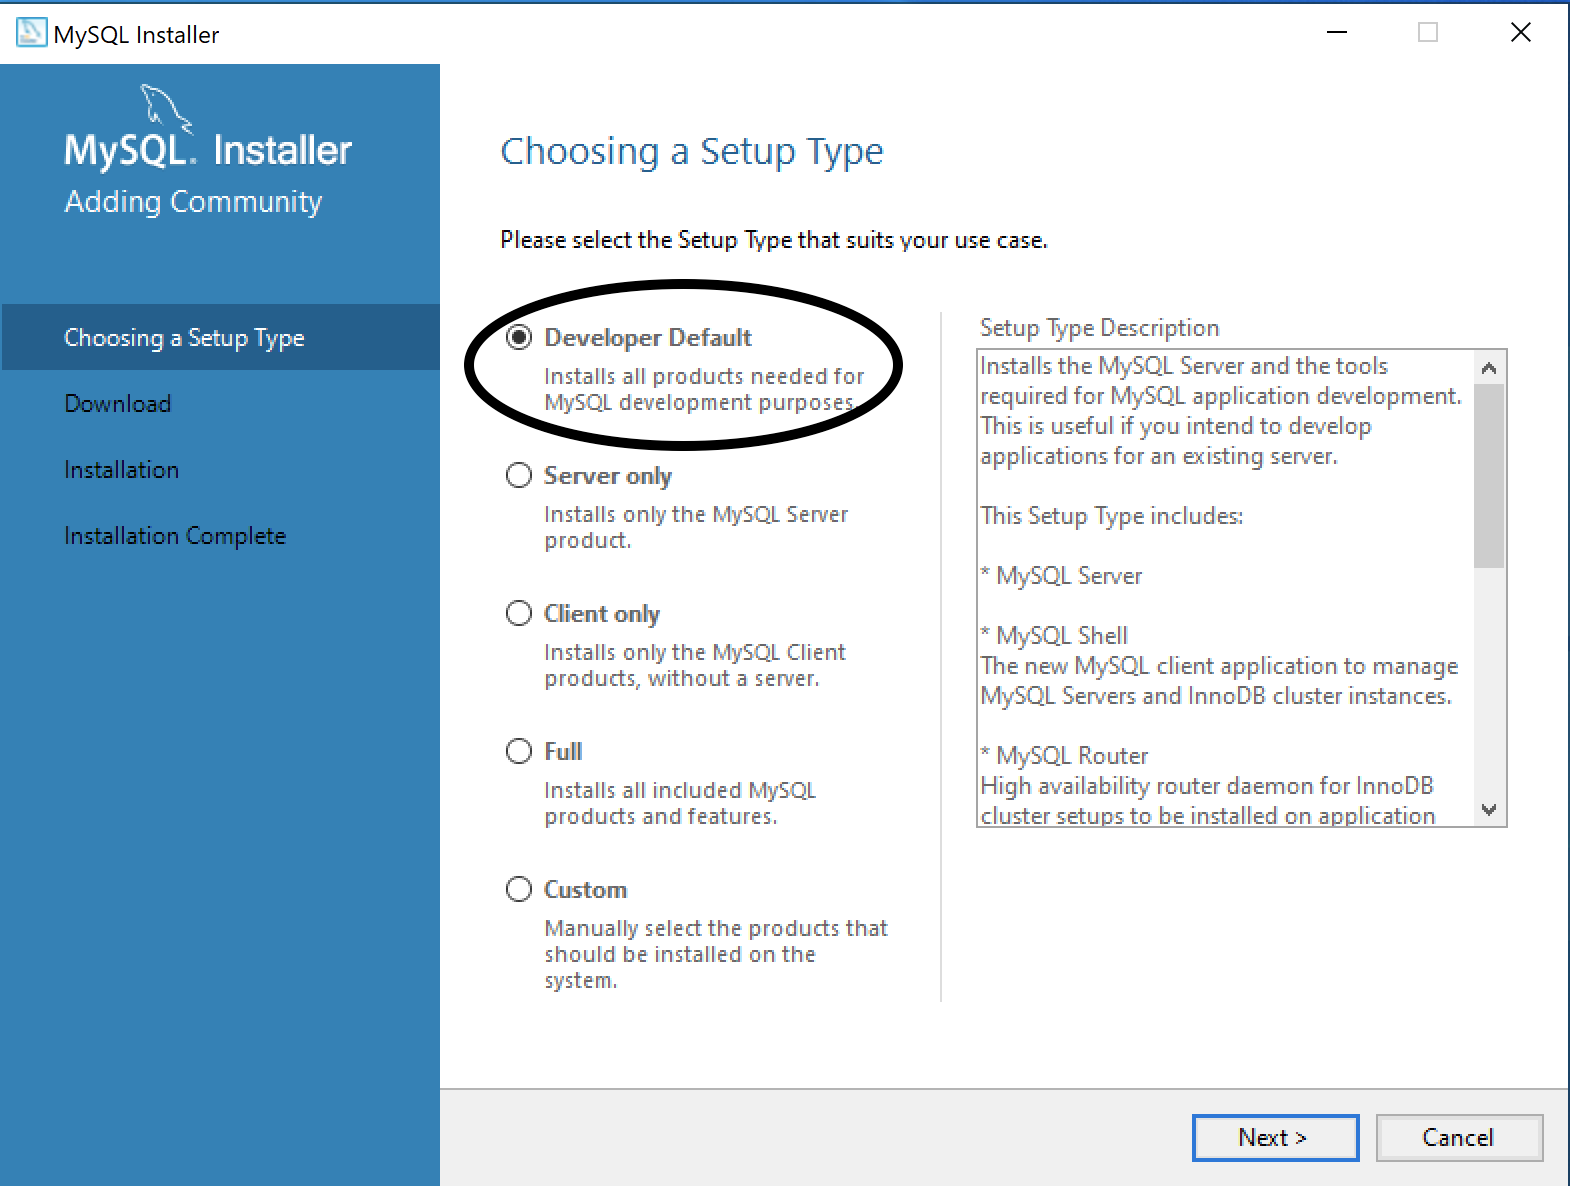Screen dimensions: 1570x1186
Task: Close the MySQL Installer window
Action: [1521, 33]
